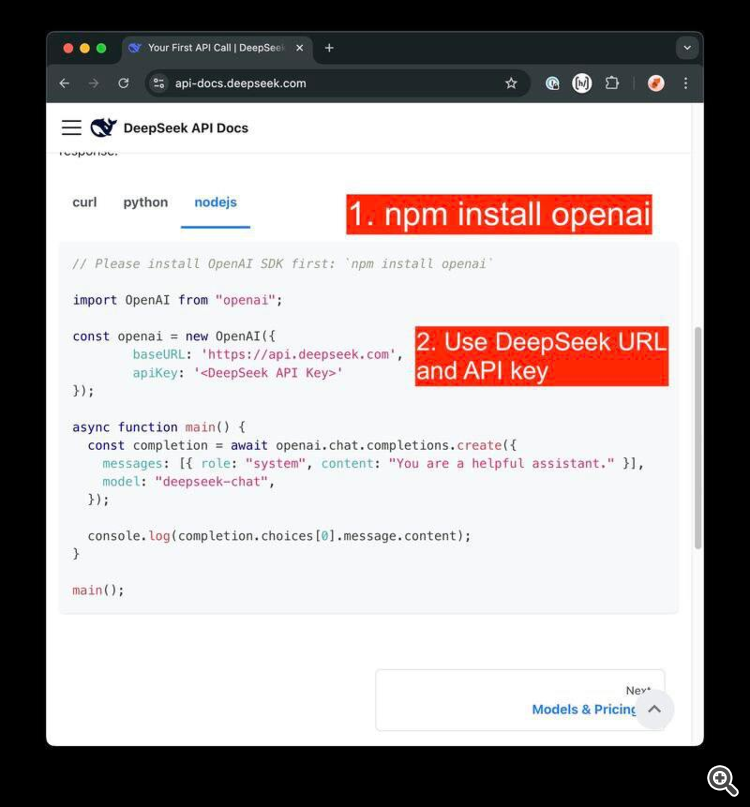Open the Chrome profile avatar
This screenshot has width=750, height=807.
655,83
